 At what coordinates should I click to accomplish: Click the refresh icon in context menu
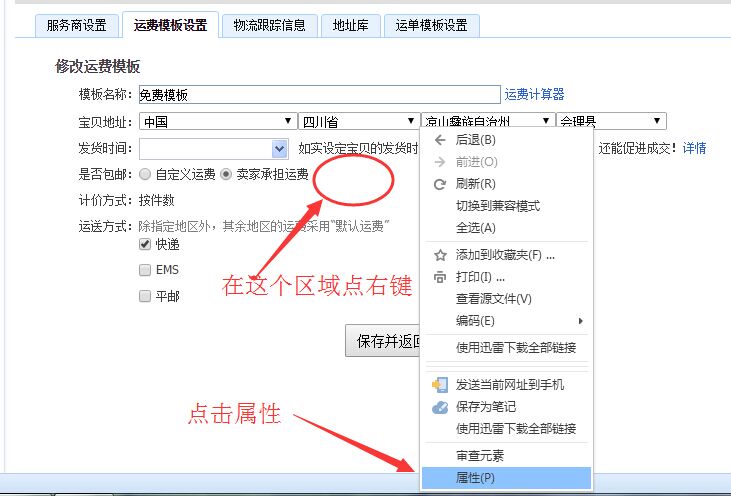(x=440, y=184)
